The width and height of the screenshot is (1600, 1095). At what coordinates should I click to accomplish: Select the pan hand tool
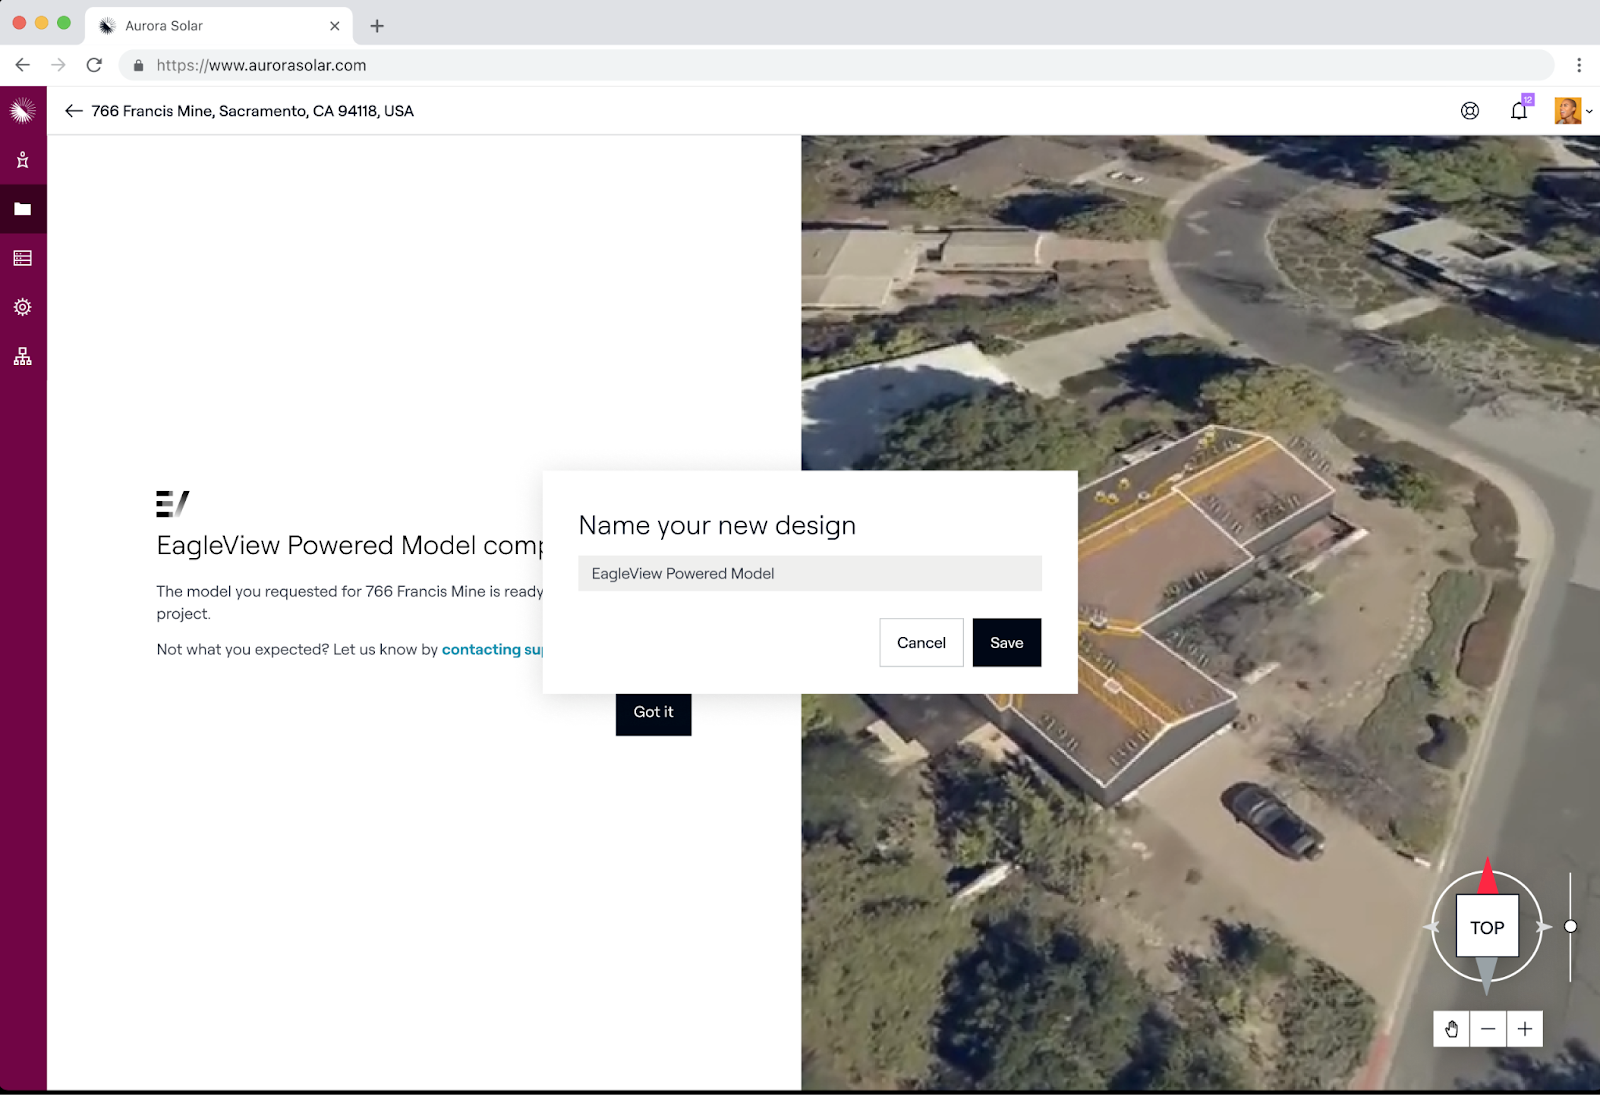click(x=1451, y=1029)
